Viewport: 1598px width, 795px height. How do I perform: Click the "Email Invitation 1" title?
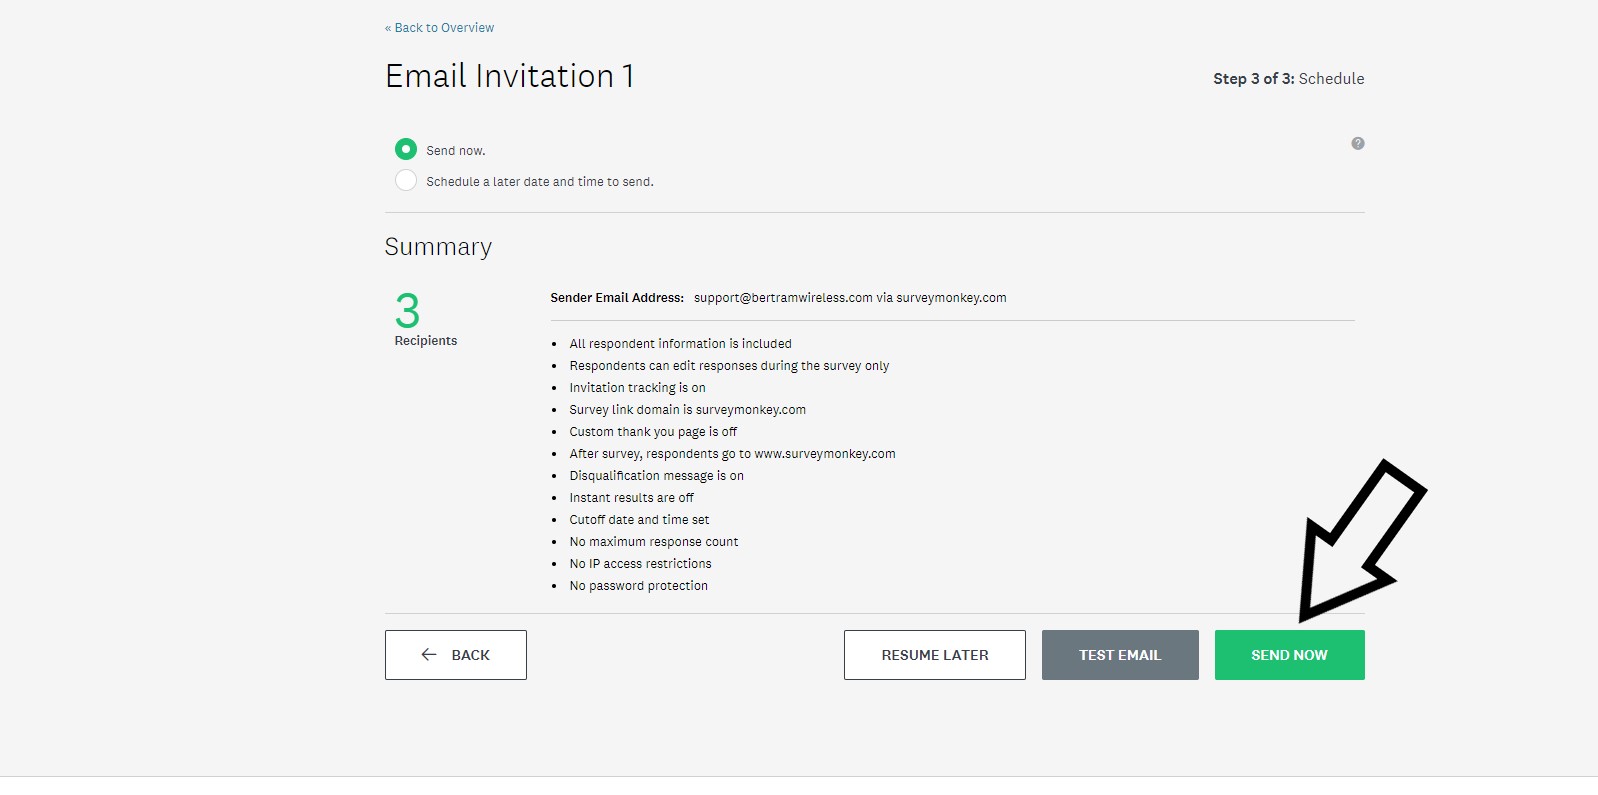[509, 76]
